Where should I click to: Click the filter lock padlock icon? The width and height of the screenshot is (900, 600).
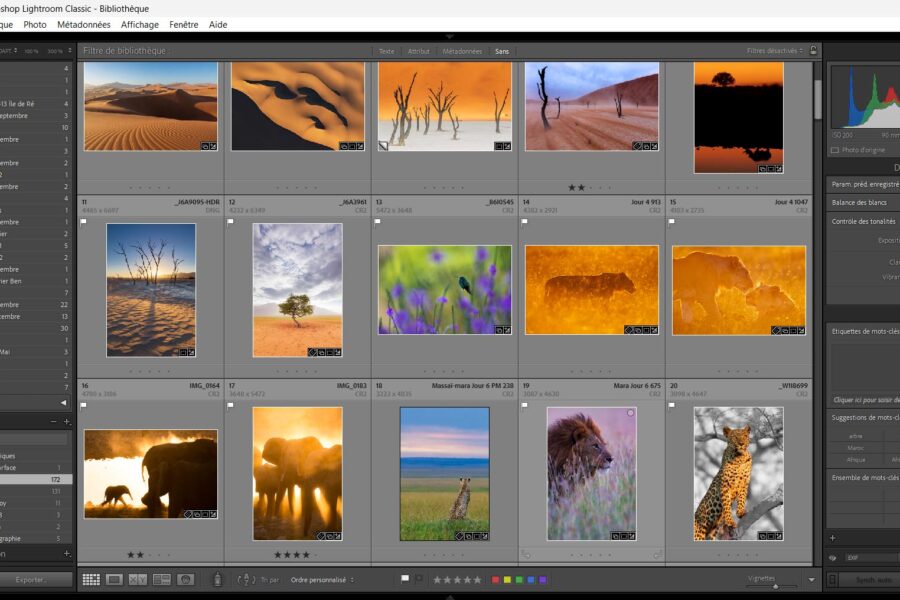pyautogui.click(x=814, y=50)
